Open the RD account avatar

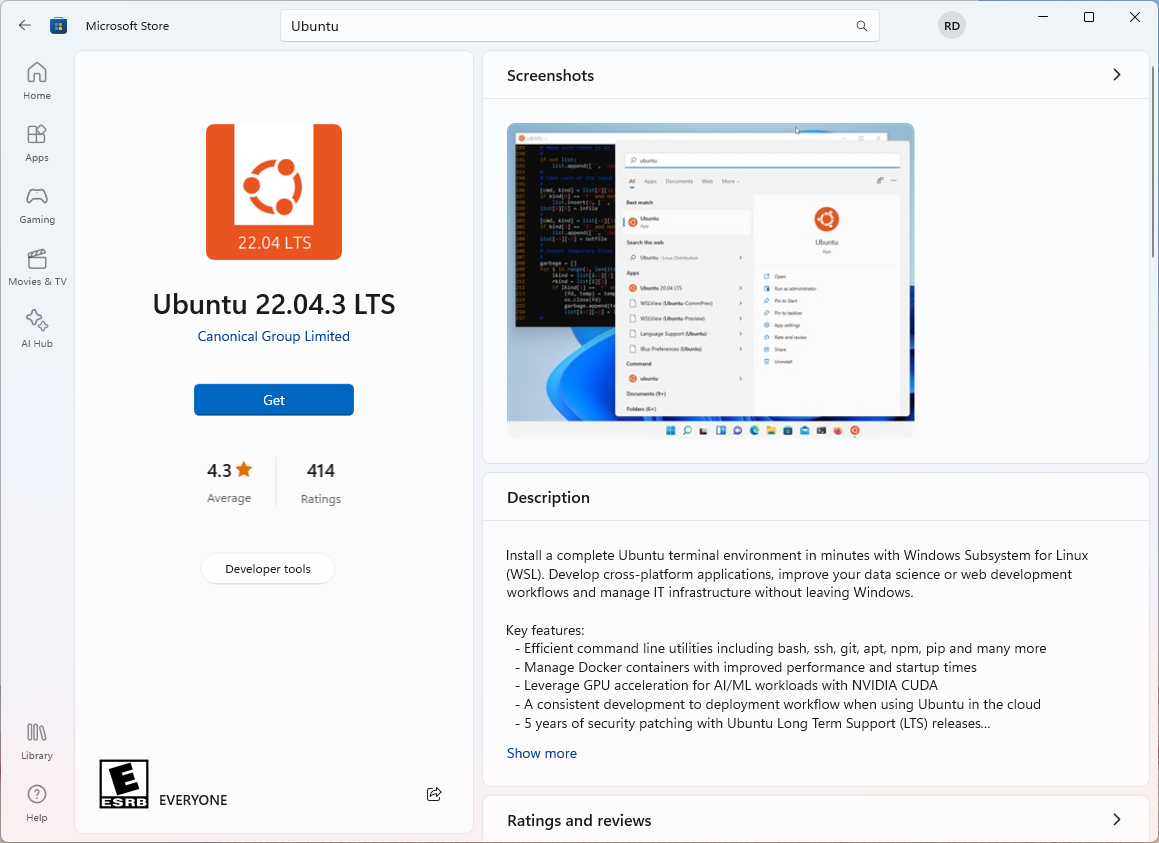pyautogui.click(x=951, y=25)
